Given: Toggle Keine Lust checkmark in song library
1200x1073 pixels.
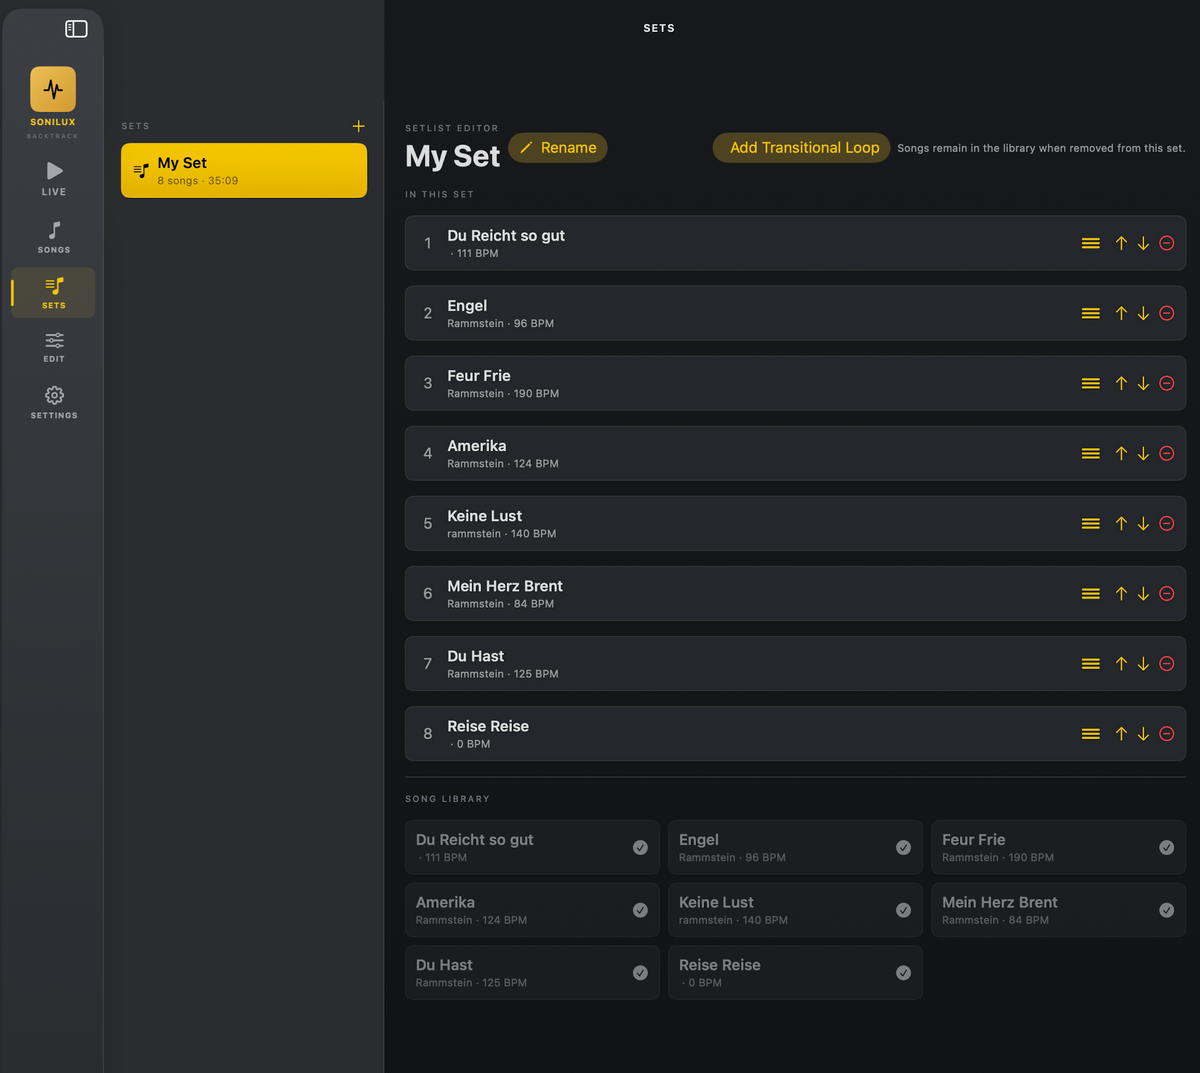Looking at the screenshot, I should (x=903, y=910).
